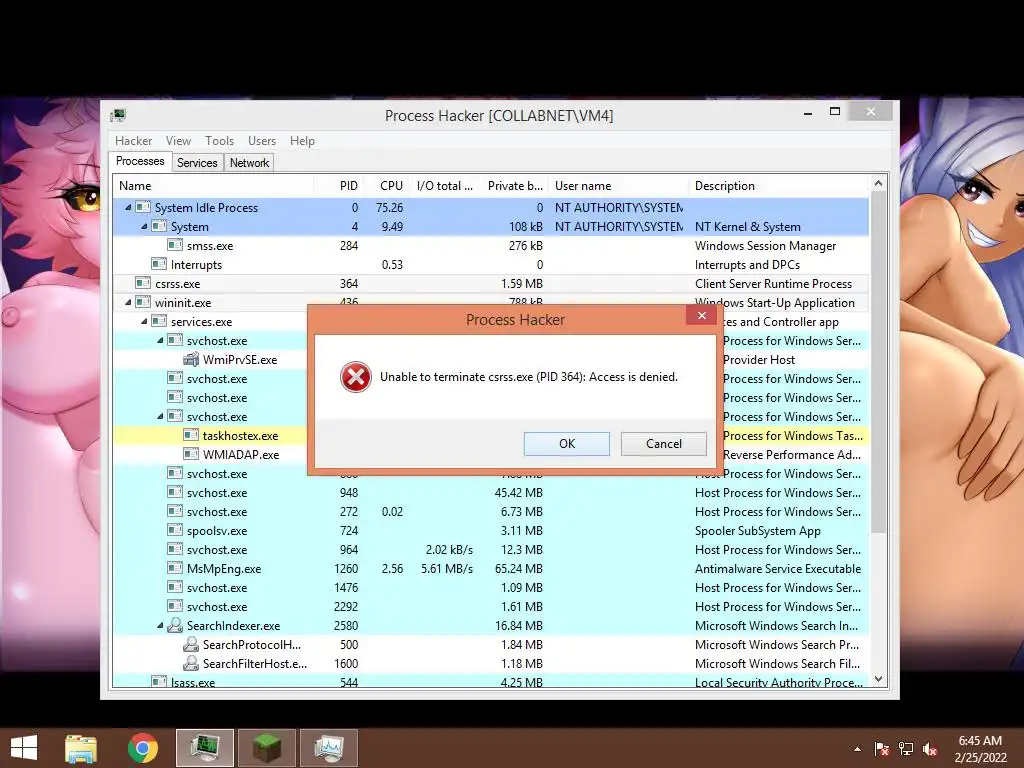Switch to the Network tab
This screenshot has width=1024, height=768.
click(x=249, y=163)
